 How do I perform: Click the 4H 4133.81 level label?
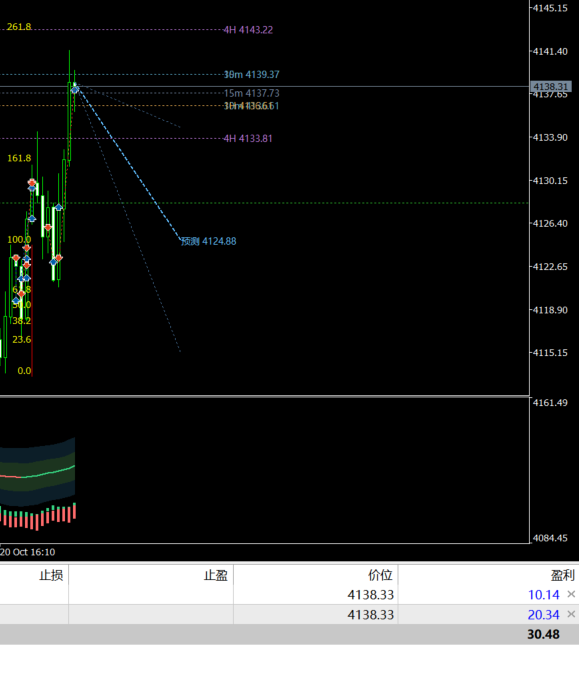(x=248, y=138)
